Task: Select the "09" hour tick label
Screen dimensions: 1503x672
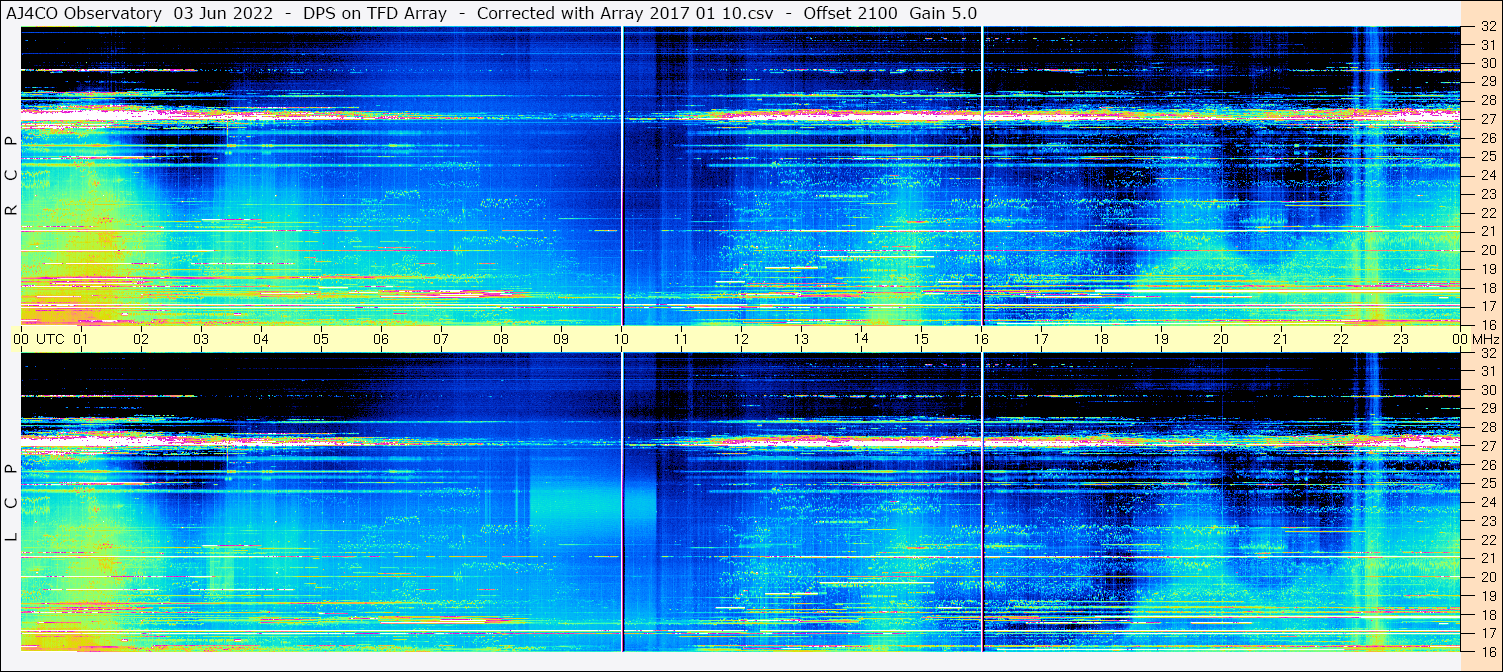Action: (561, 339)
